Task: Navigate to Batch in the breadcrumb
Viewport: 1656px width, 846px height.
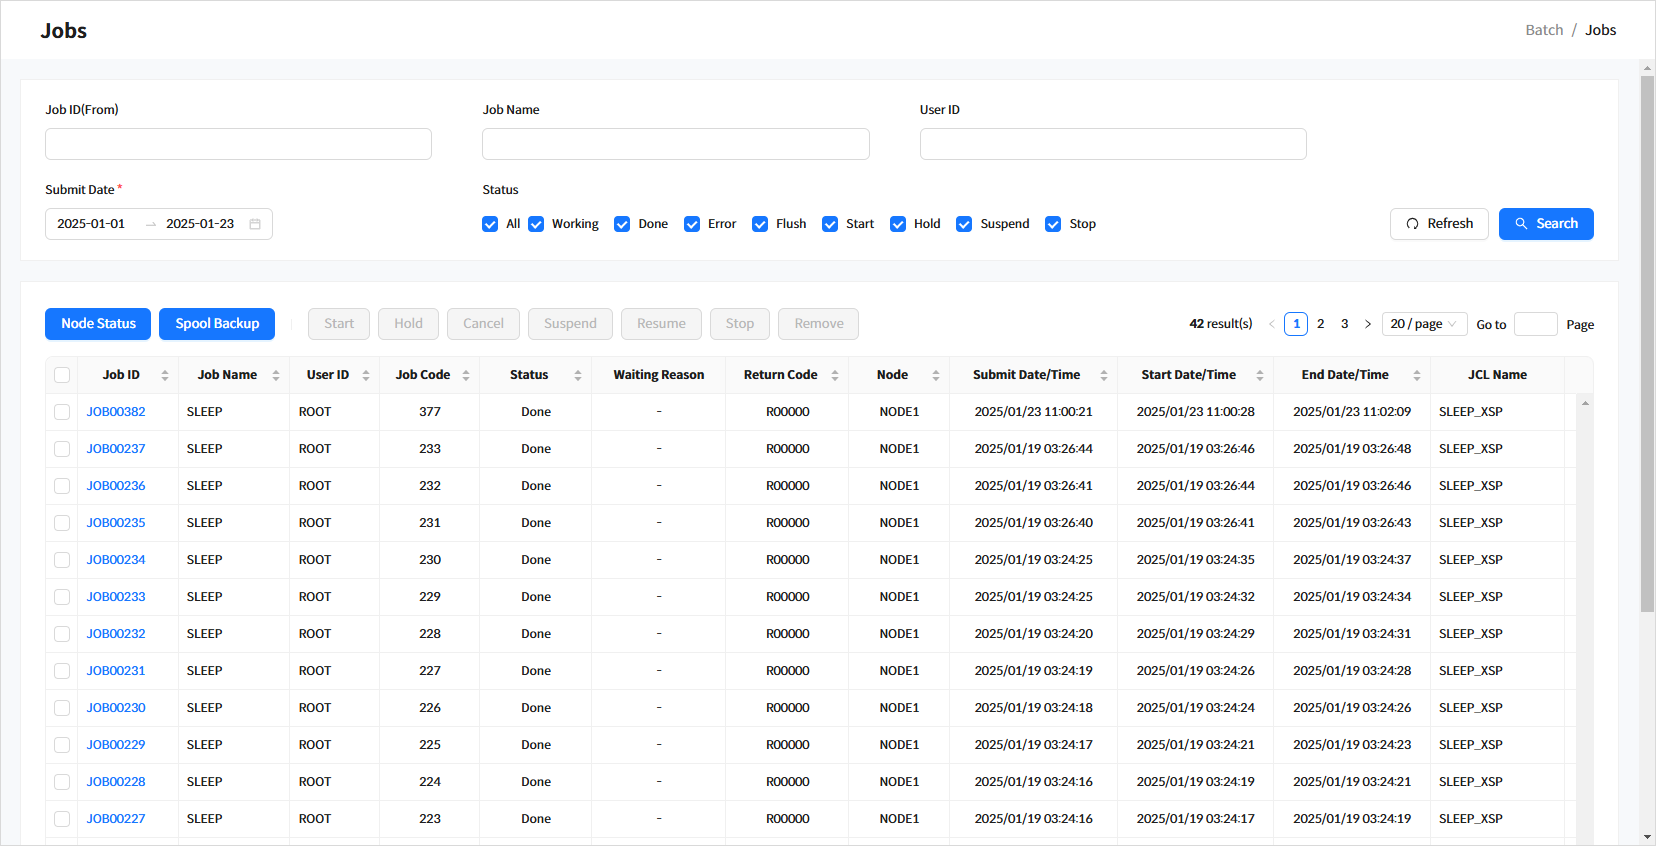Action: (x=1543, y=30)
